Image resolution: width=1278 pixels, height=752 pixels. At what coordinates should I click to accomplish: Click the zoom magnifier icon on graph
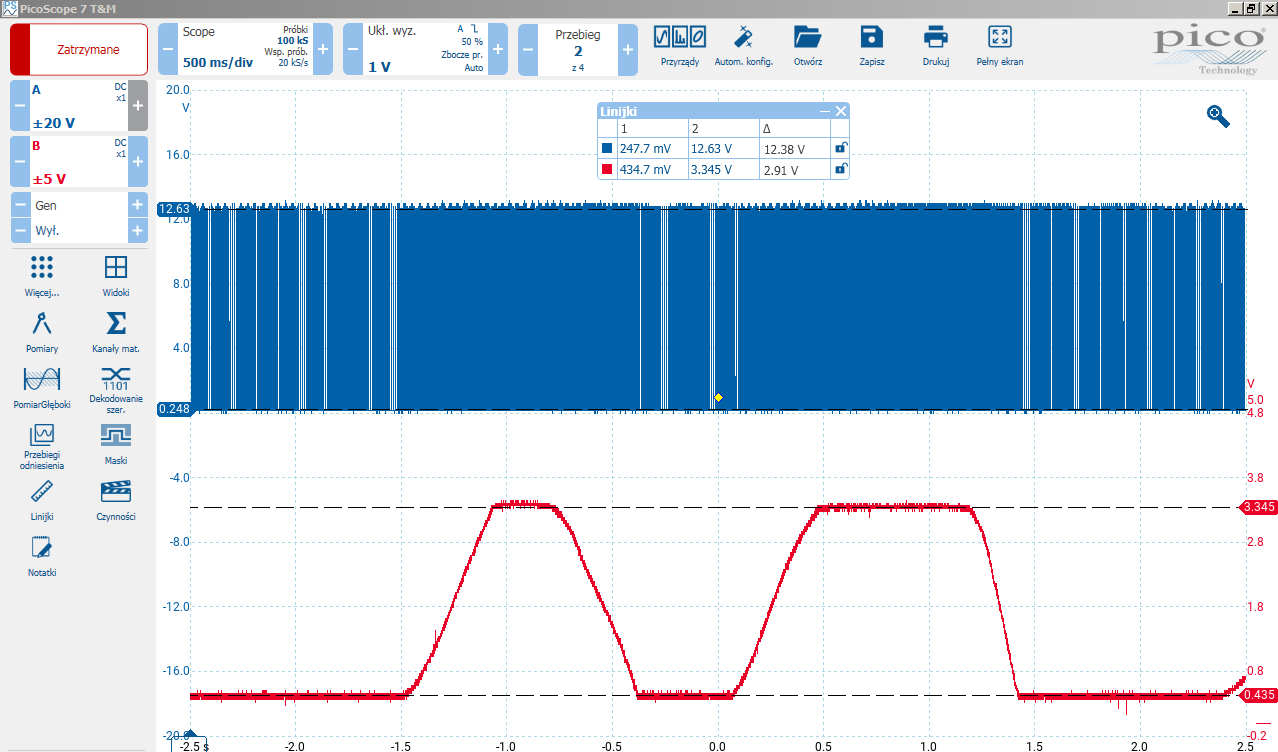(x=1218, y=116)
